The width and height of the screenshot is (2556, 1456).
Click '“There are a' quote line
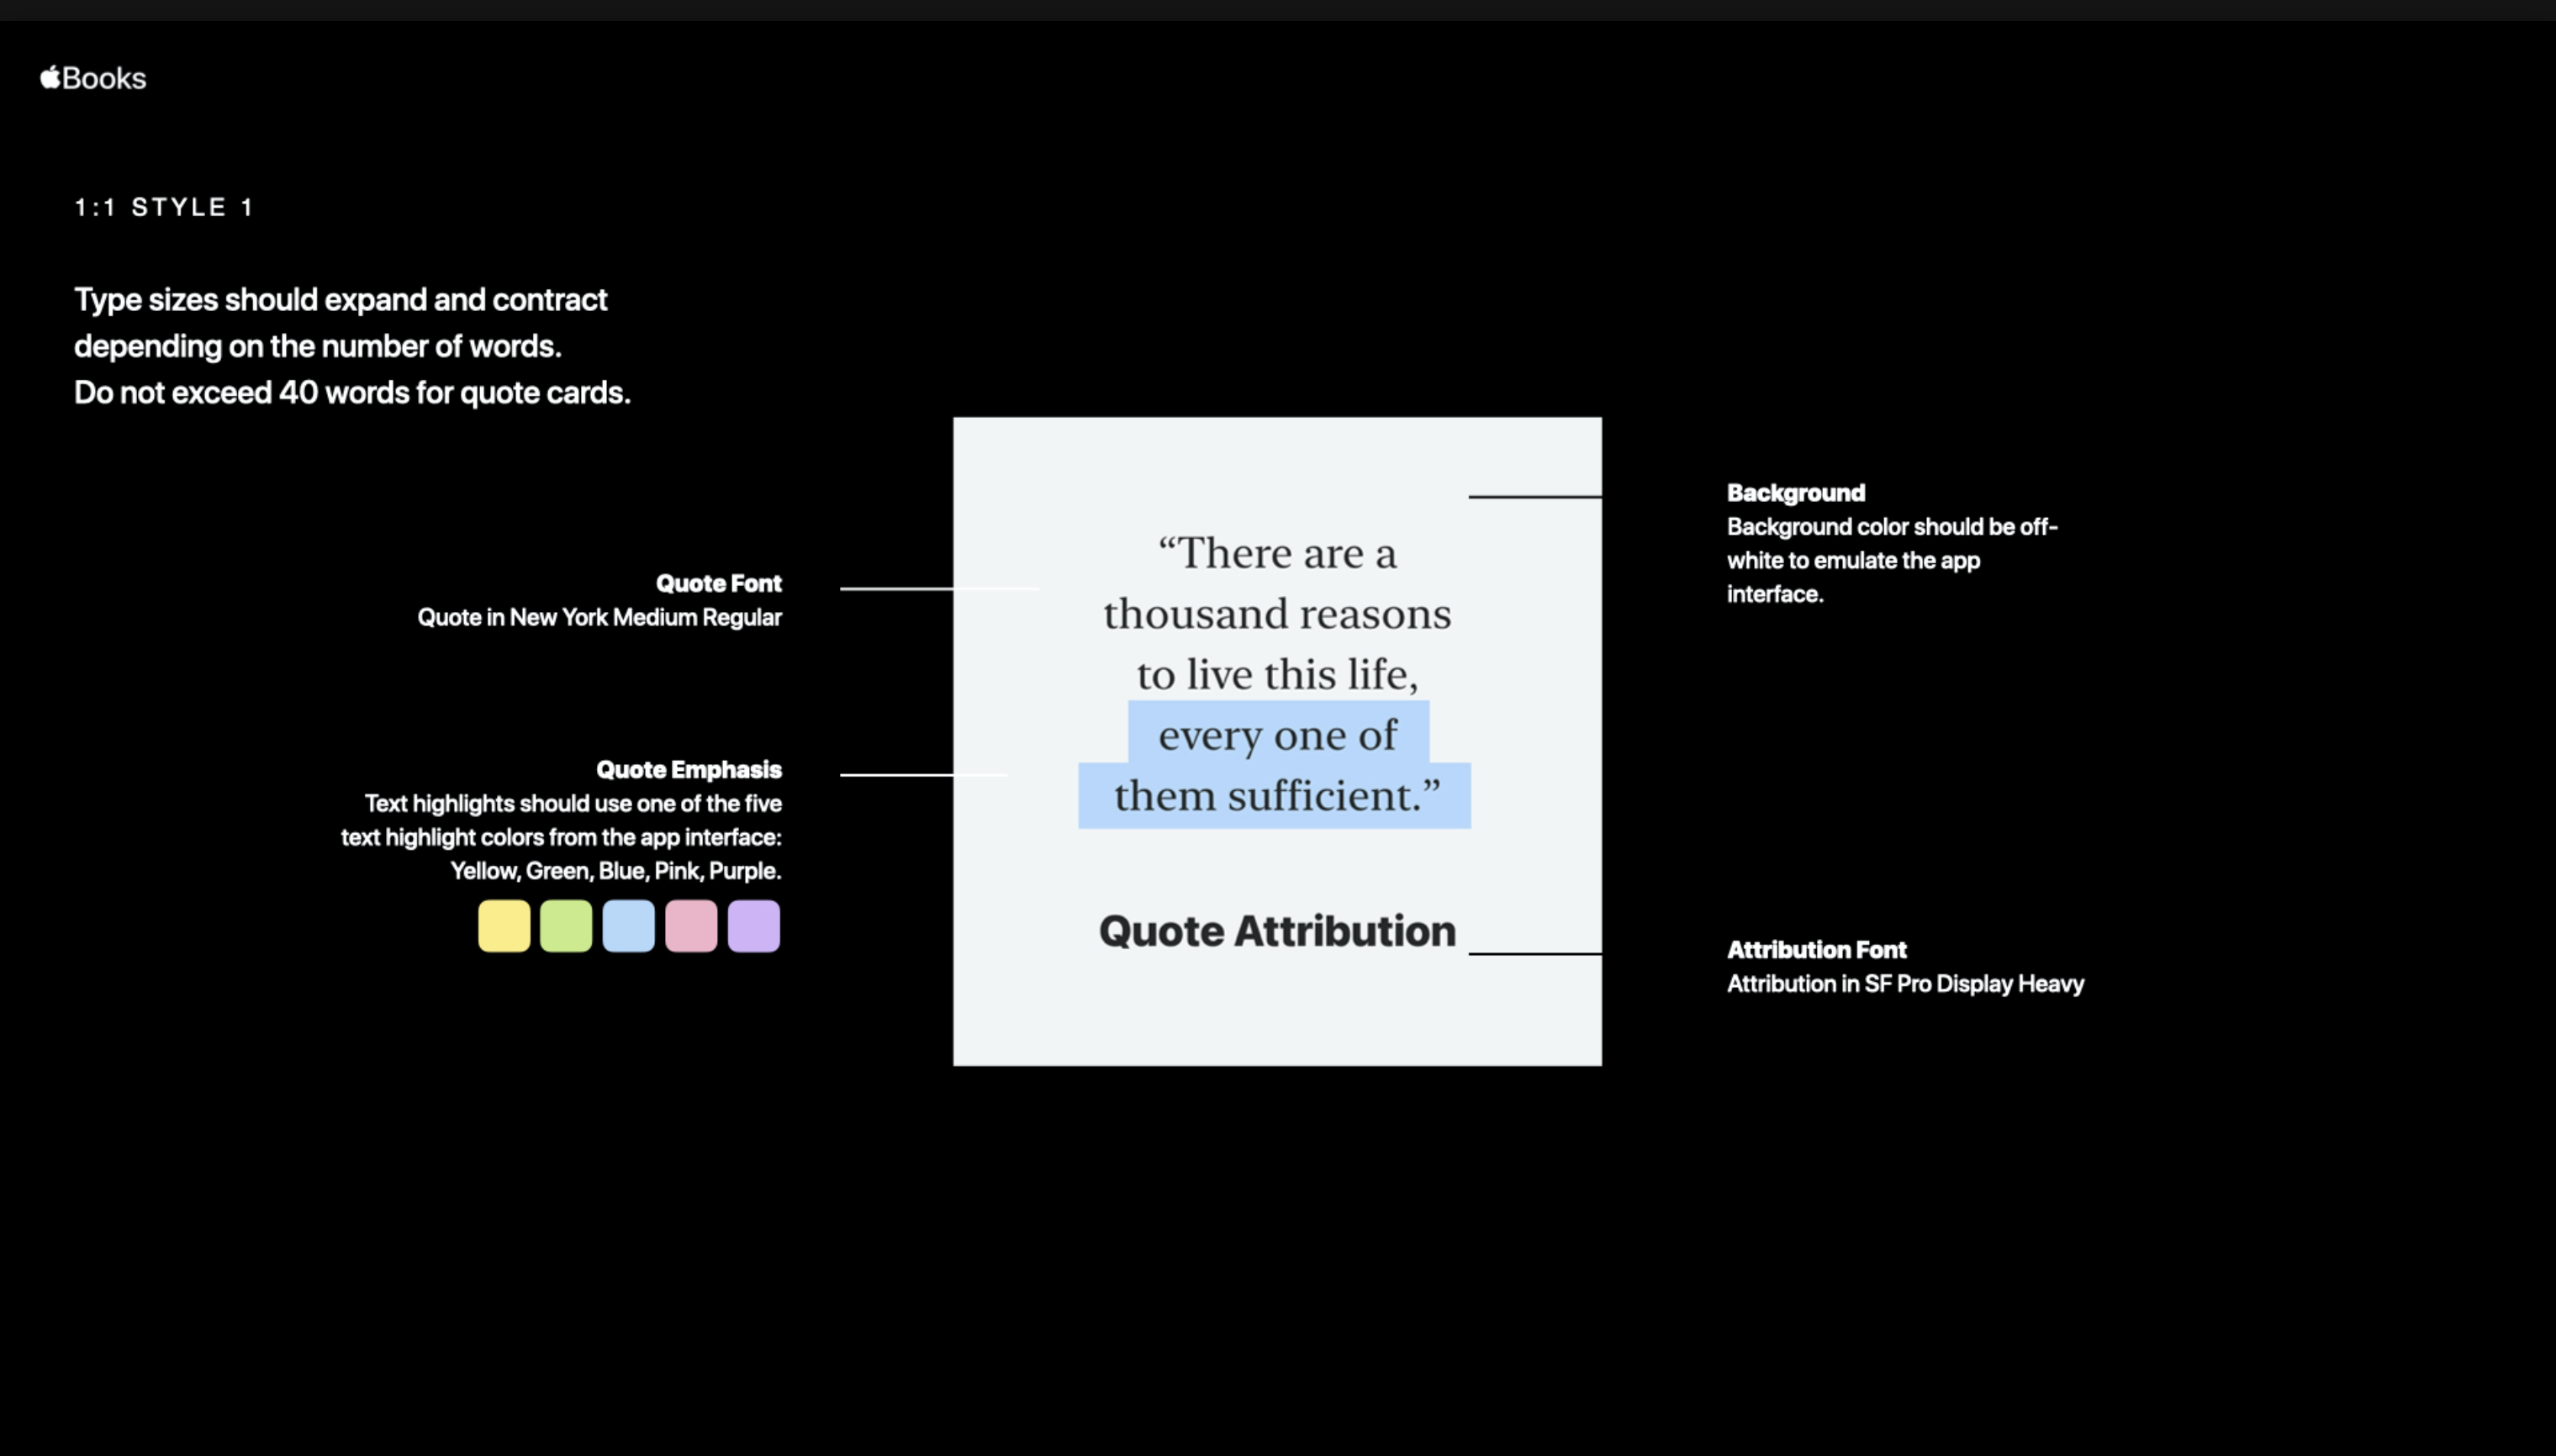click(1277, 552)
